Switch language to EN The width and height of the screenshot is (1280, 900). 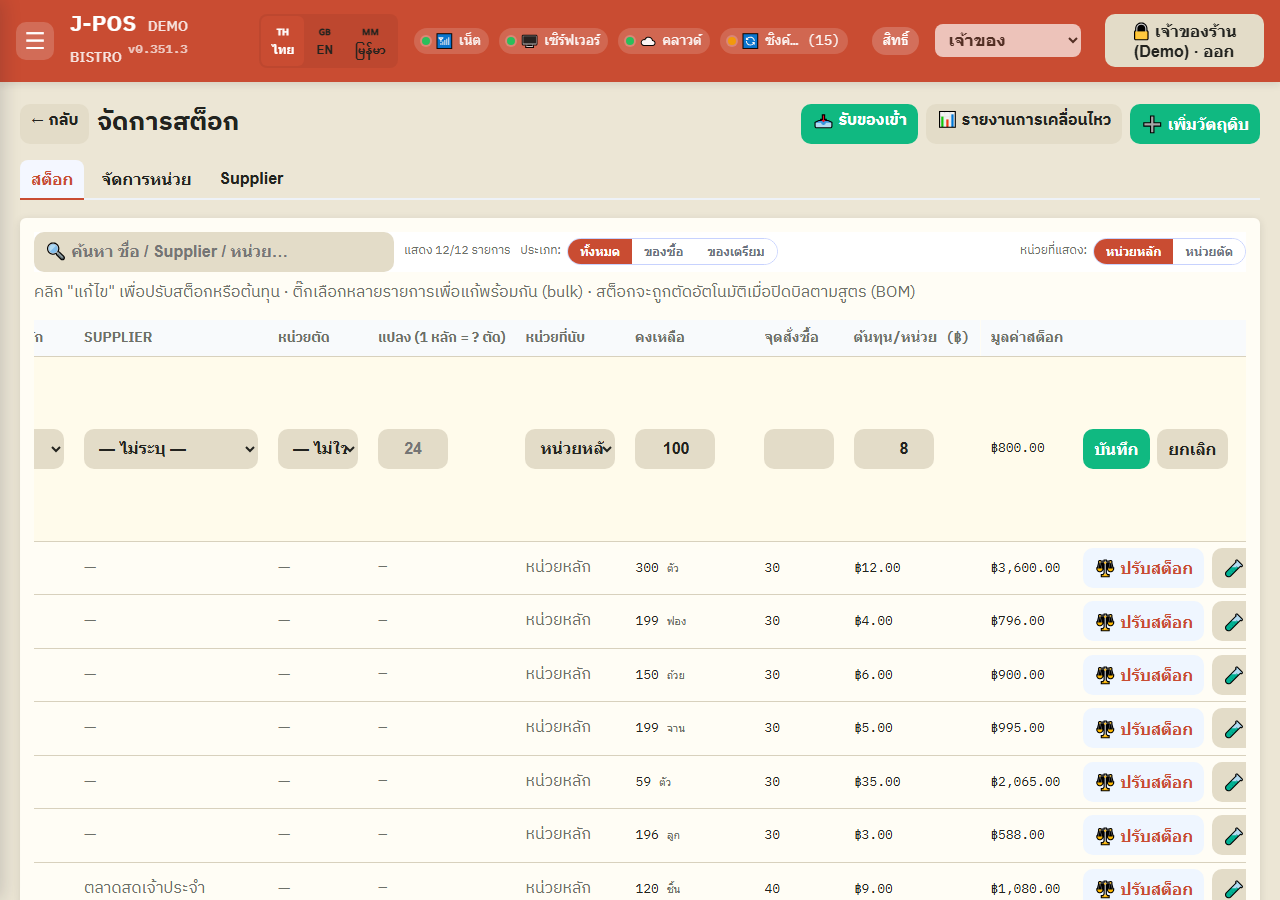coord(325,41)
